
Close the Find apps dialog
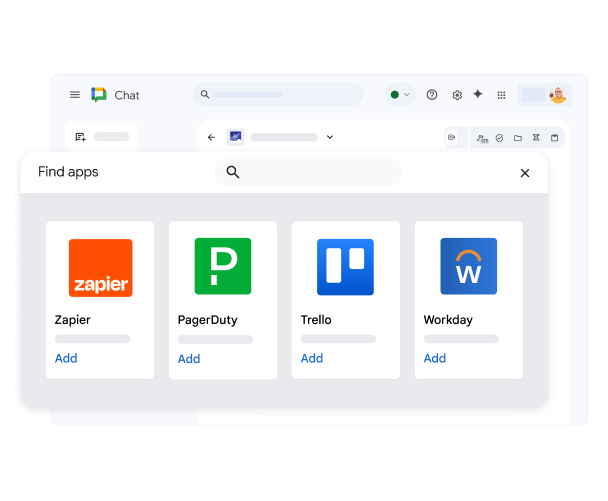click(525, 173)
